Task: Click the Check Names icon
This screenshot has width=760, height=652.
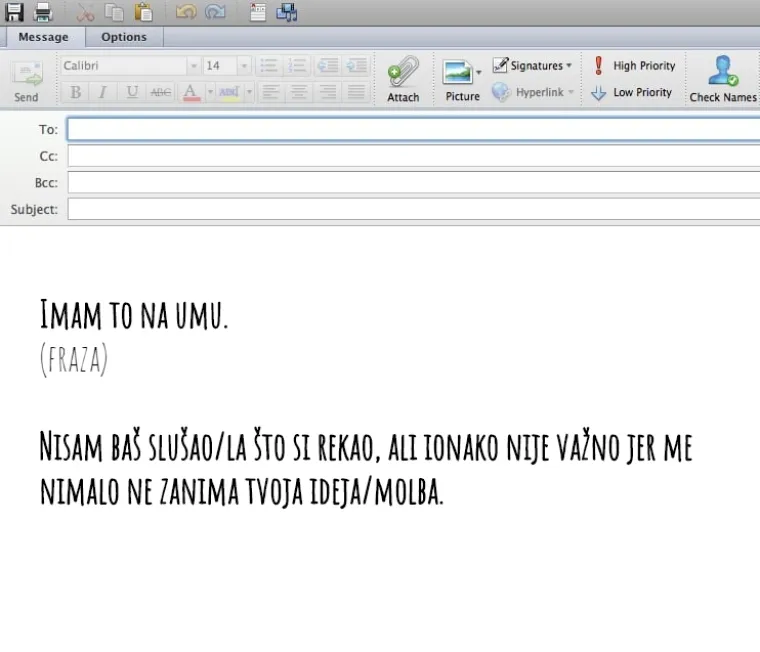Action: click(x=722, y=78)
